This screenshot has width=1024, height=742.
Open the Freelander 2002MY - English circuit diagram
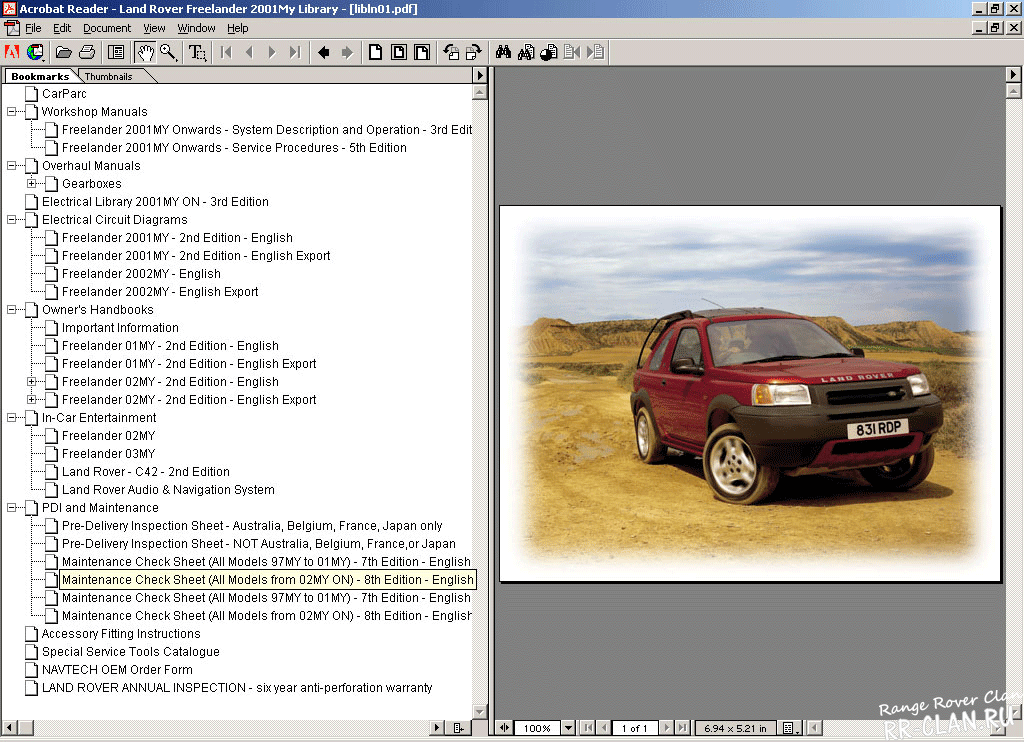click(141, 274)
